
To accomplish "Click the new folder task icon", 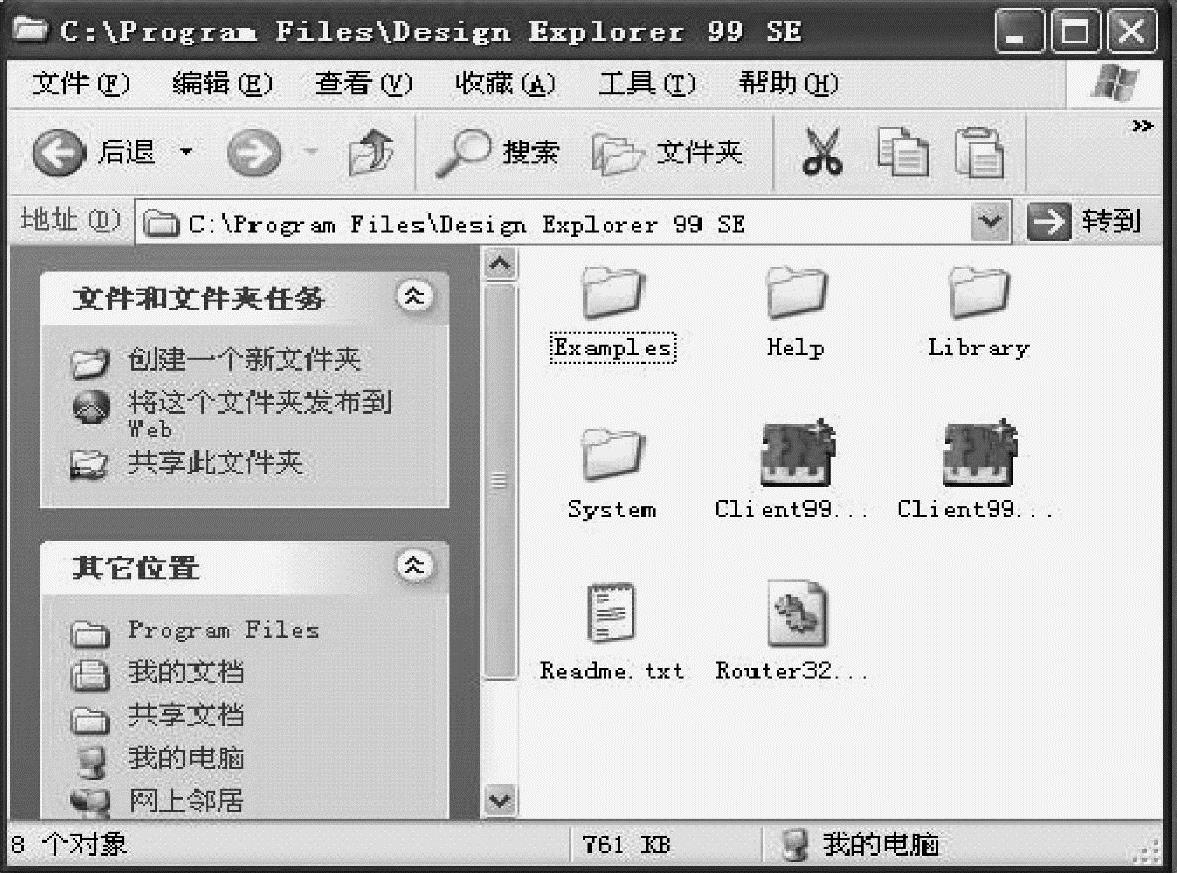I will [x=90, y=363].
